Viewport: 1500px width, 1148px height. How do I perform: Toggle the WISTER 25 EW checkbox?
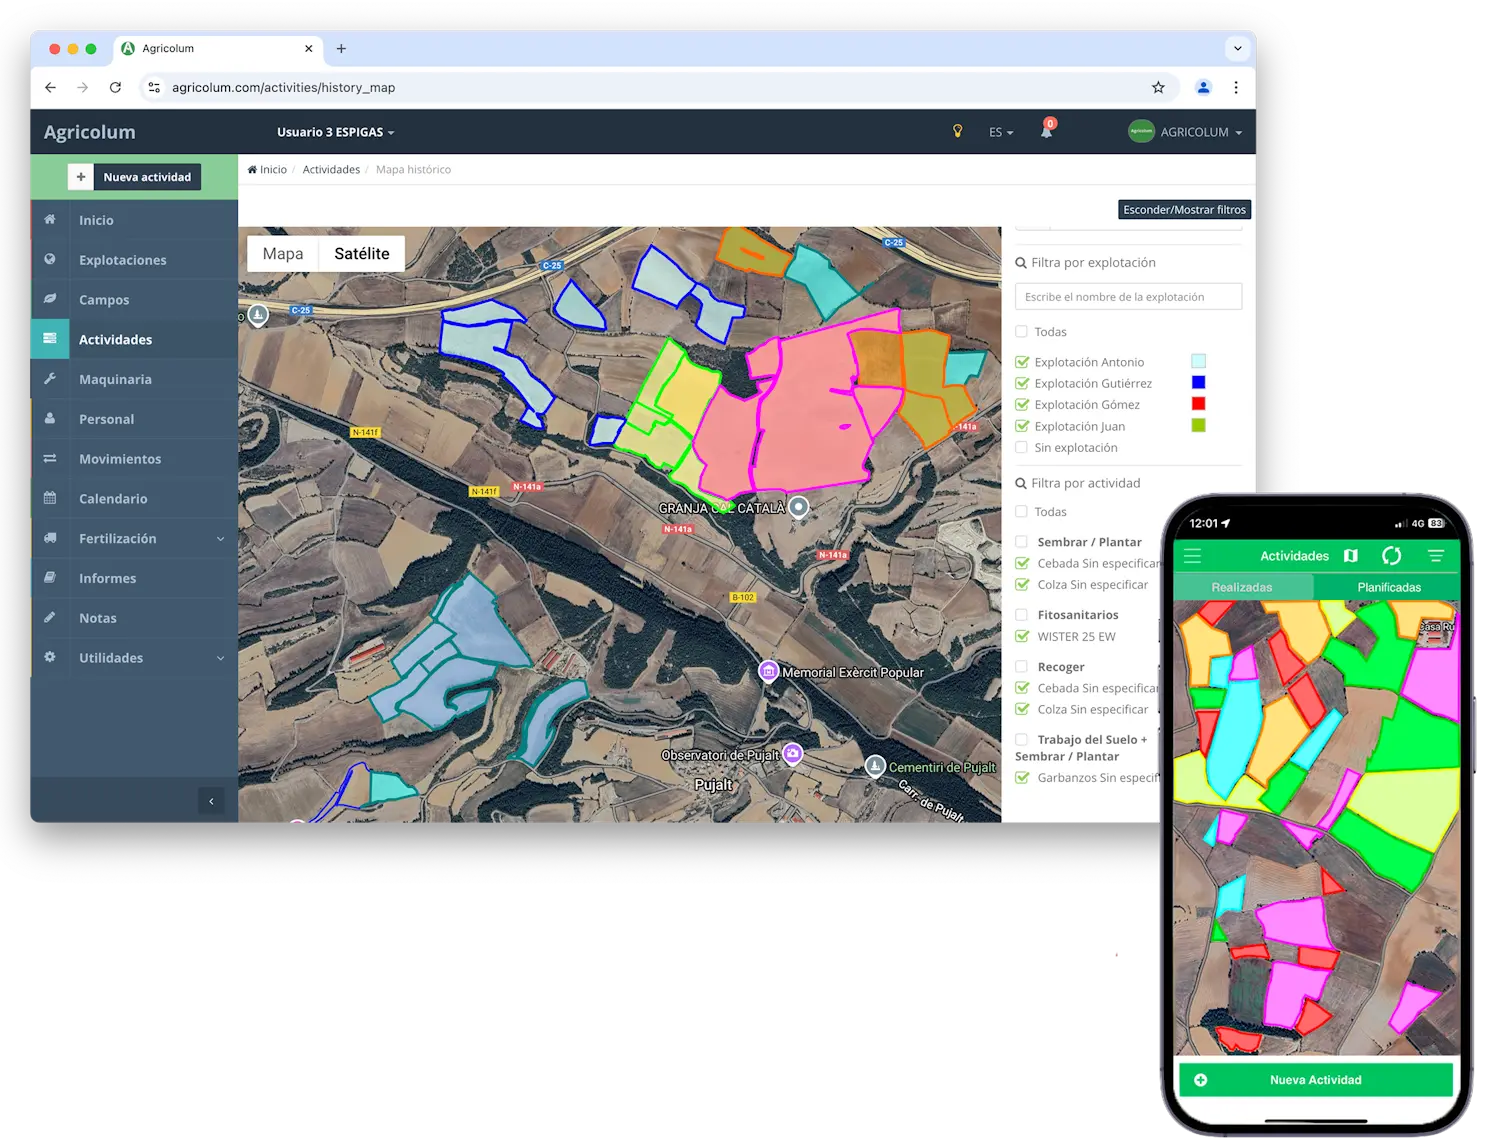point(1022,636)
